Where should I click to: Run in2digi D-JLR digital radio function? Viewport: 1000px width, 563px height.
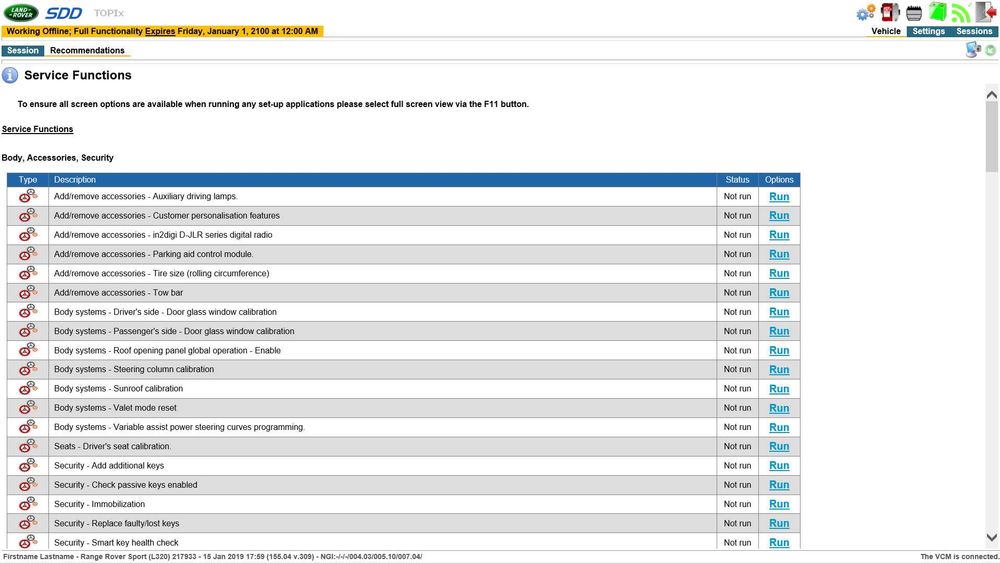[x=779, y=235]
